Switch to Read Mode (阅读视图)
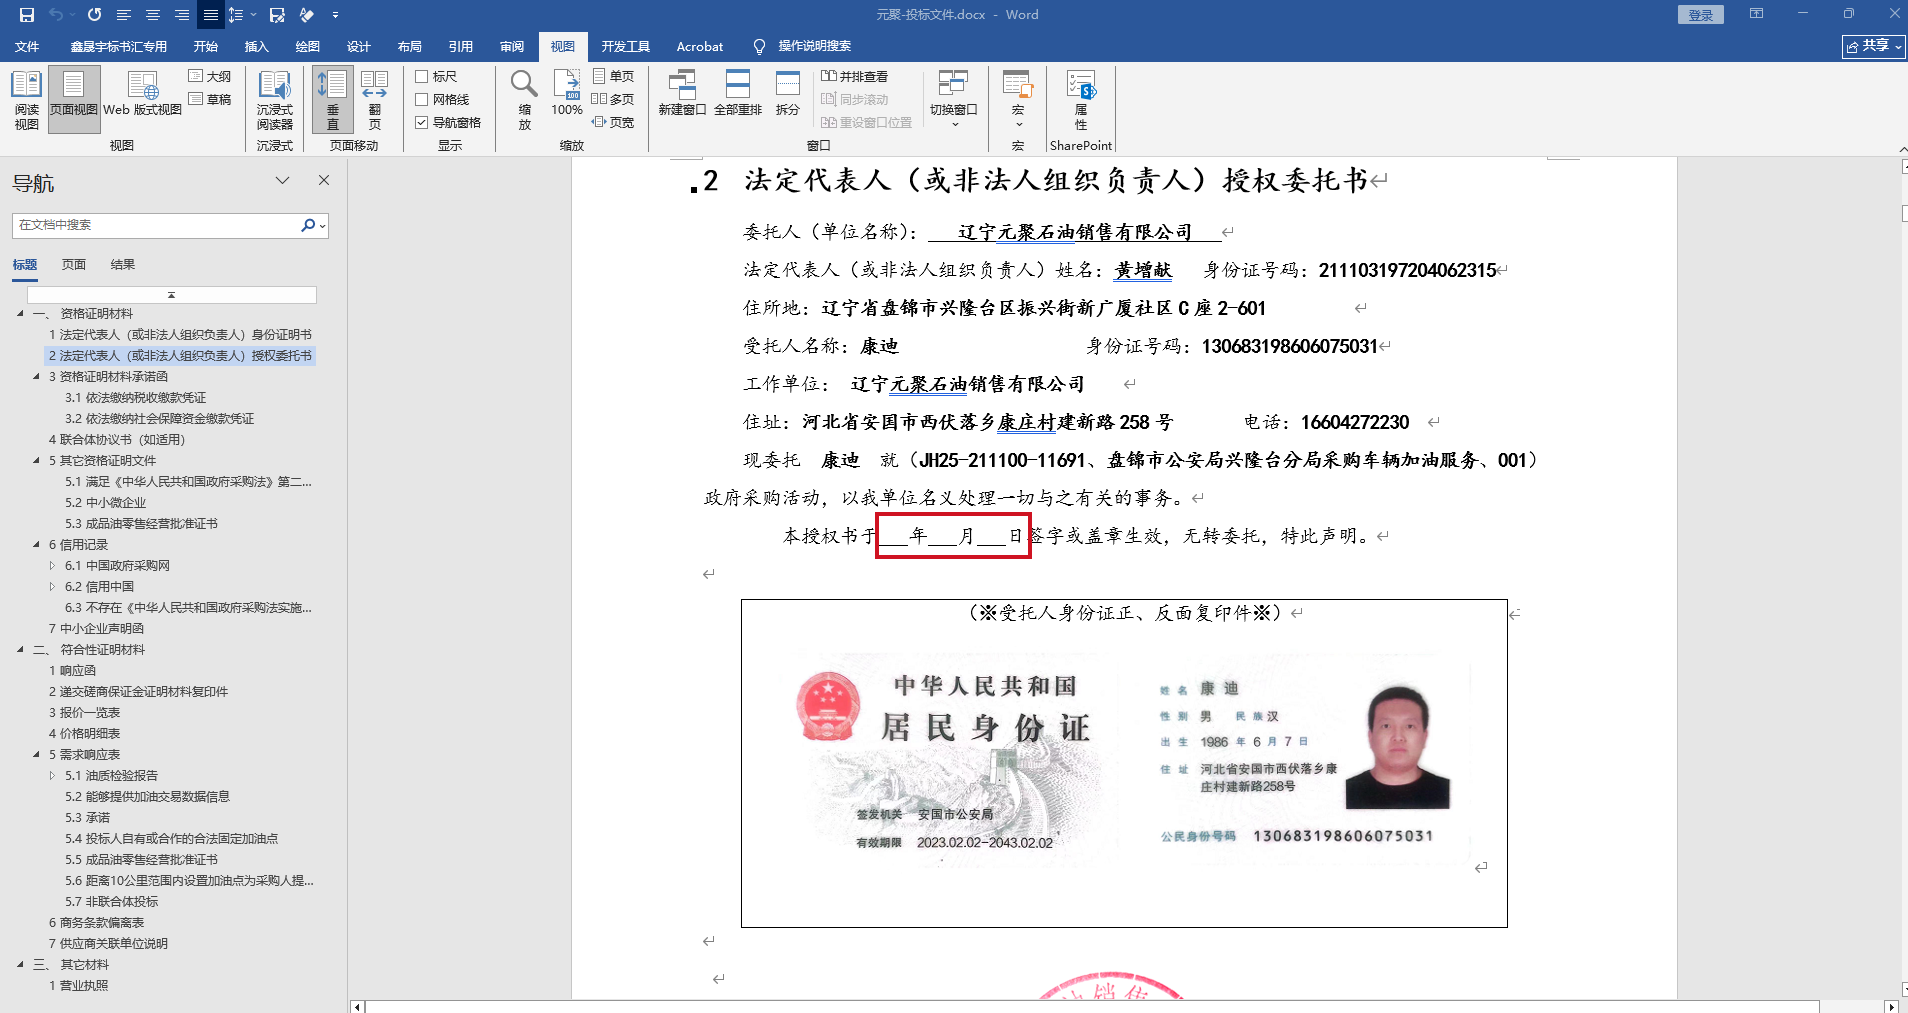 27,101
